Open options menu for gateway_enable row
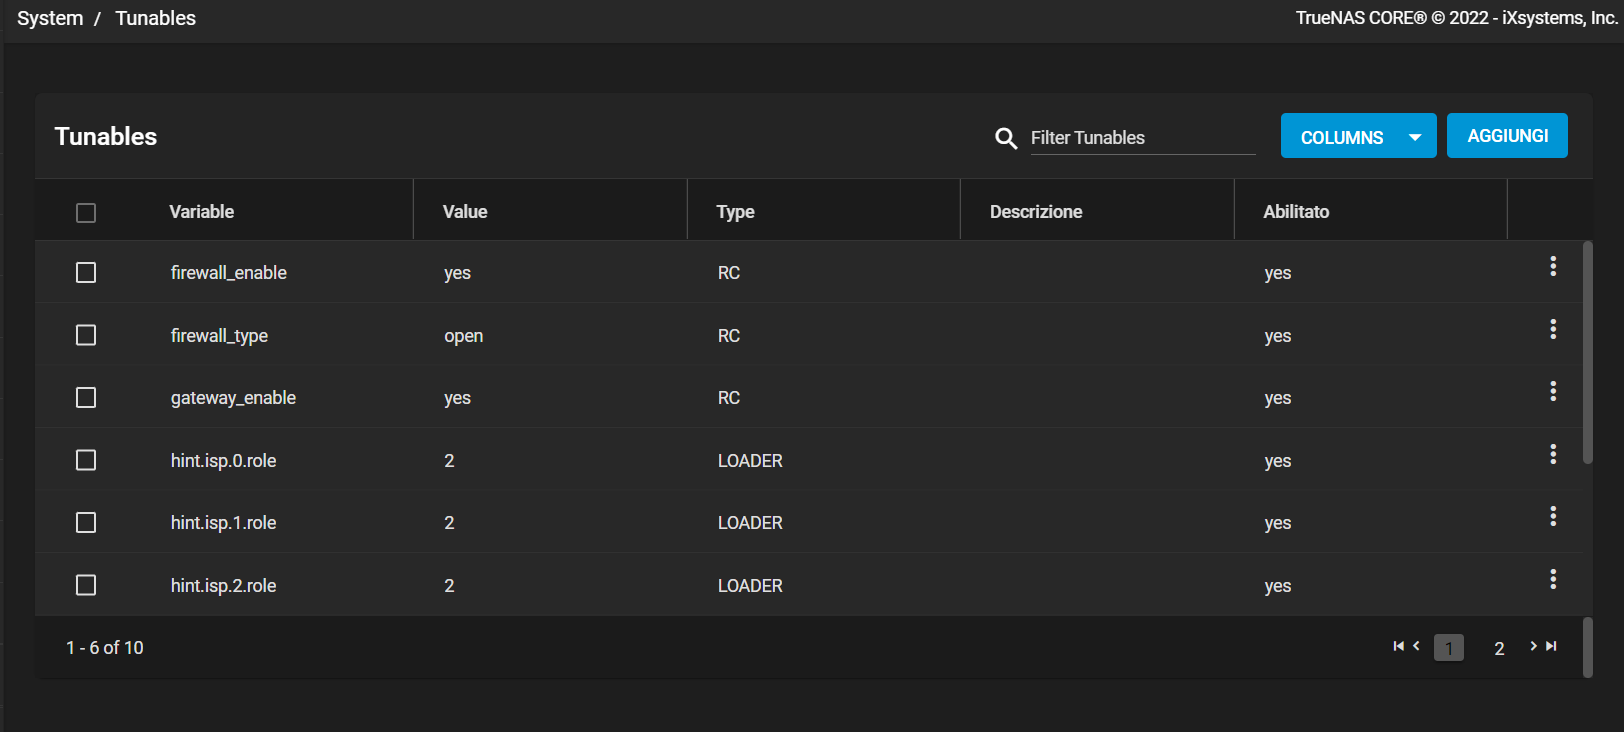The height and width of the screenshot is (732, 1624). click(1553, 391)
